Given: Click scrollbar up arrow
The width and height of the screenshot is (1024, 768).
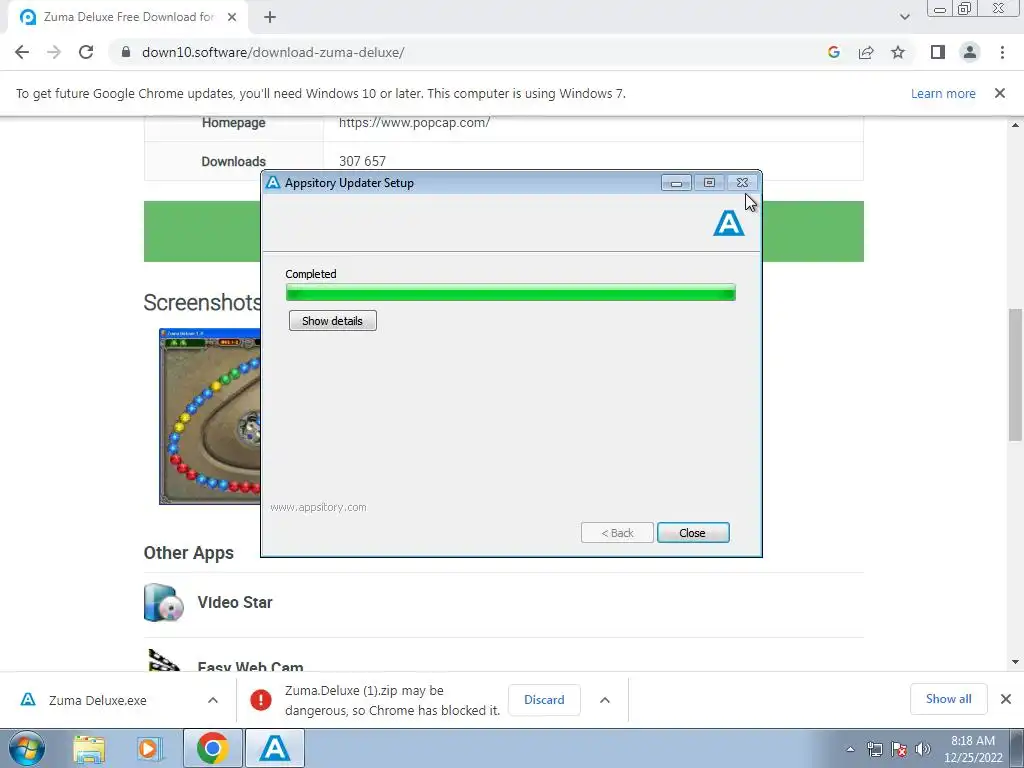Looking at the screenshot, I should coord(1015,125).
